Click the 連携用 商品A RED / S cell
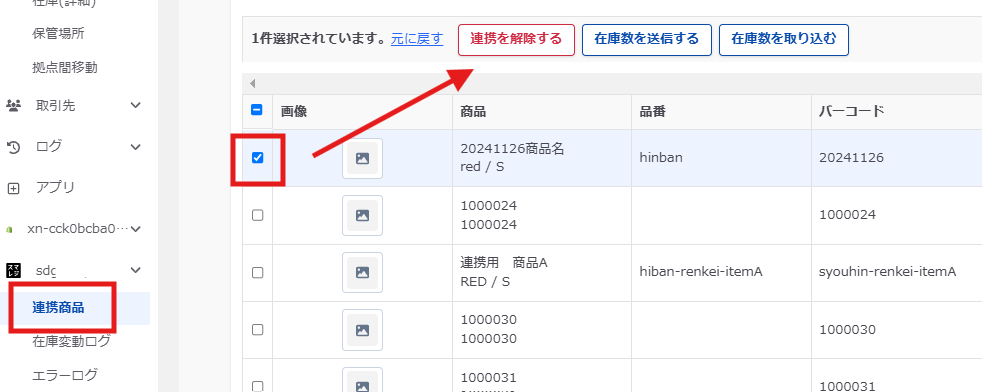Viewport: 982px width, 392px height. (x=542, y=272)
